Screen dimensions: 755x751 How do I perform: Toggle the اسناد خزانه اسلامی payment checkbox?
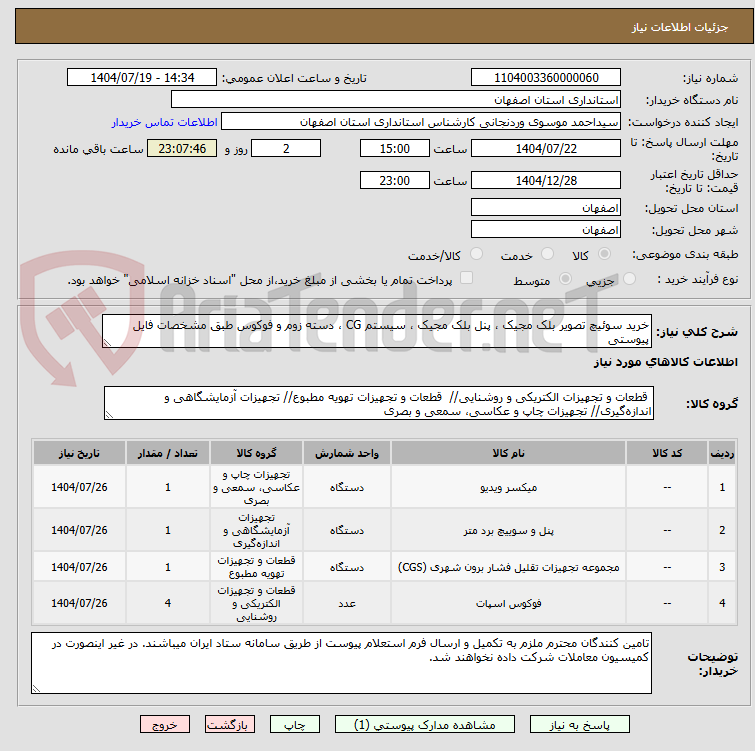(x=466, y=278)
